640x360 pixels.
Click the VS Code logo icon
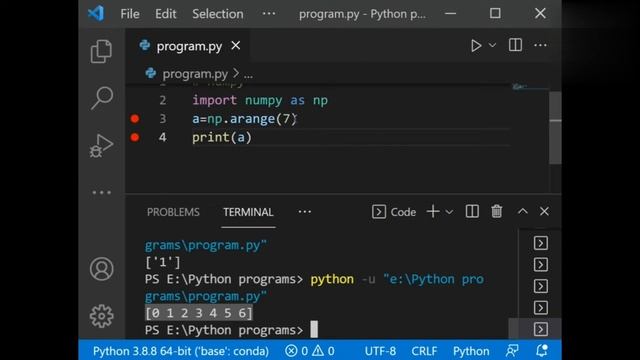(x=96, y=13)
